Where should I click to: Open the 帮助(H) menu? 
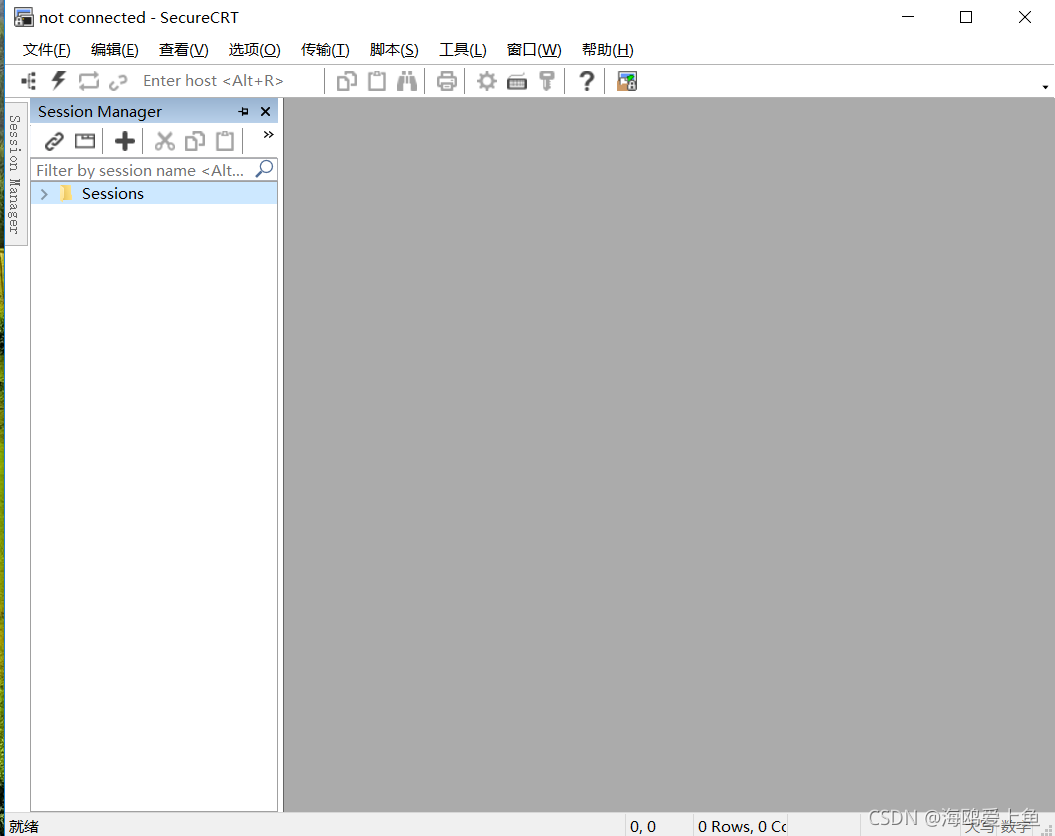(608, 50)
